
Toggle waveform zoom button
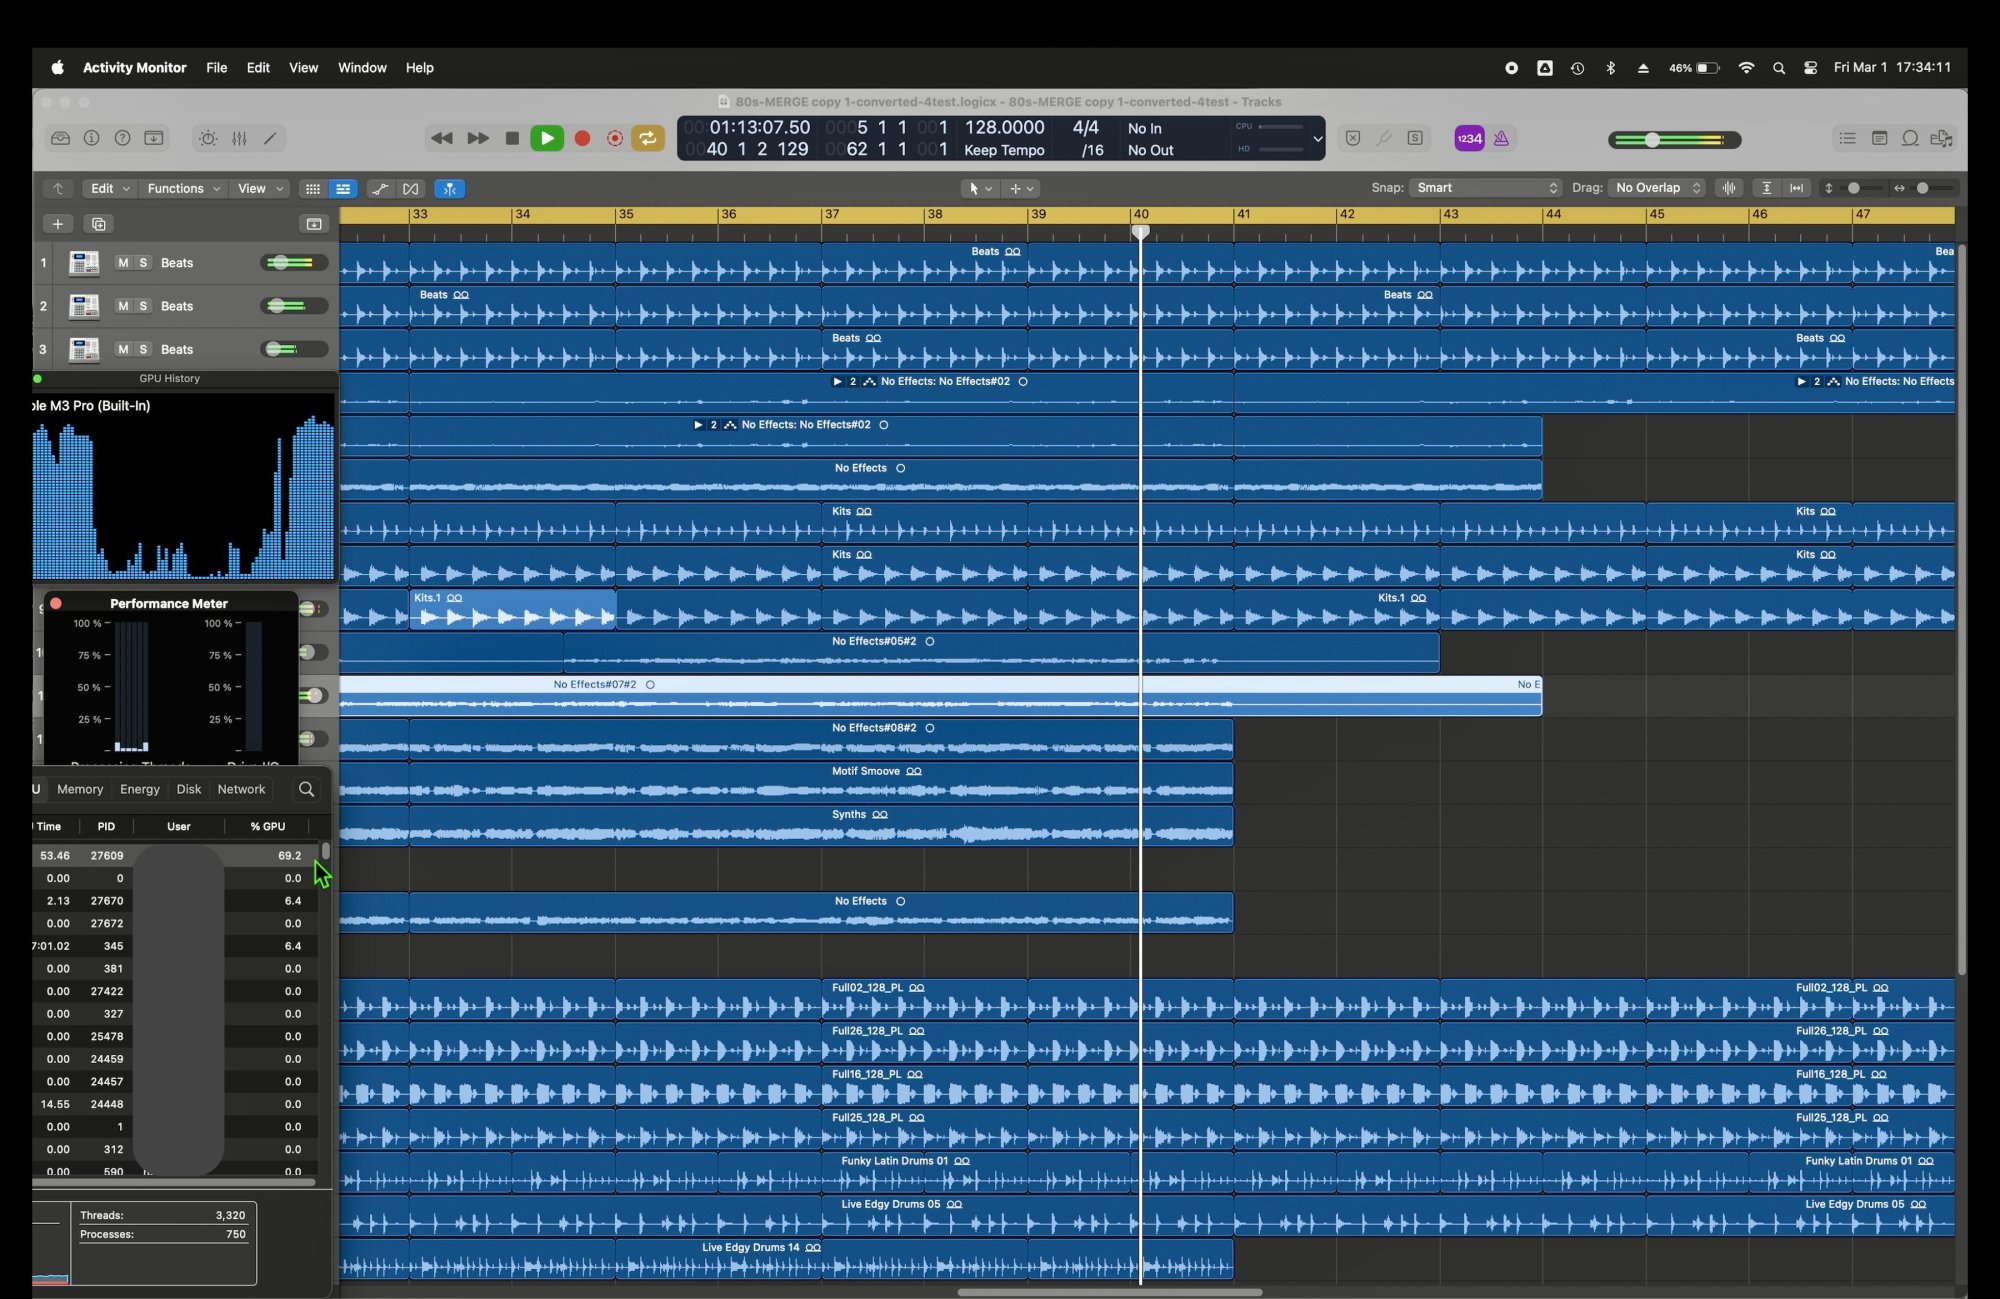tap(1729, 188)
